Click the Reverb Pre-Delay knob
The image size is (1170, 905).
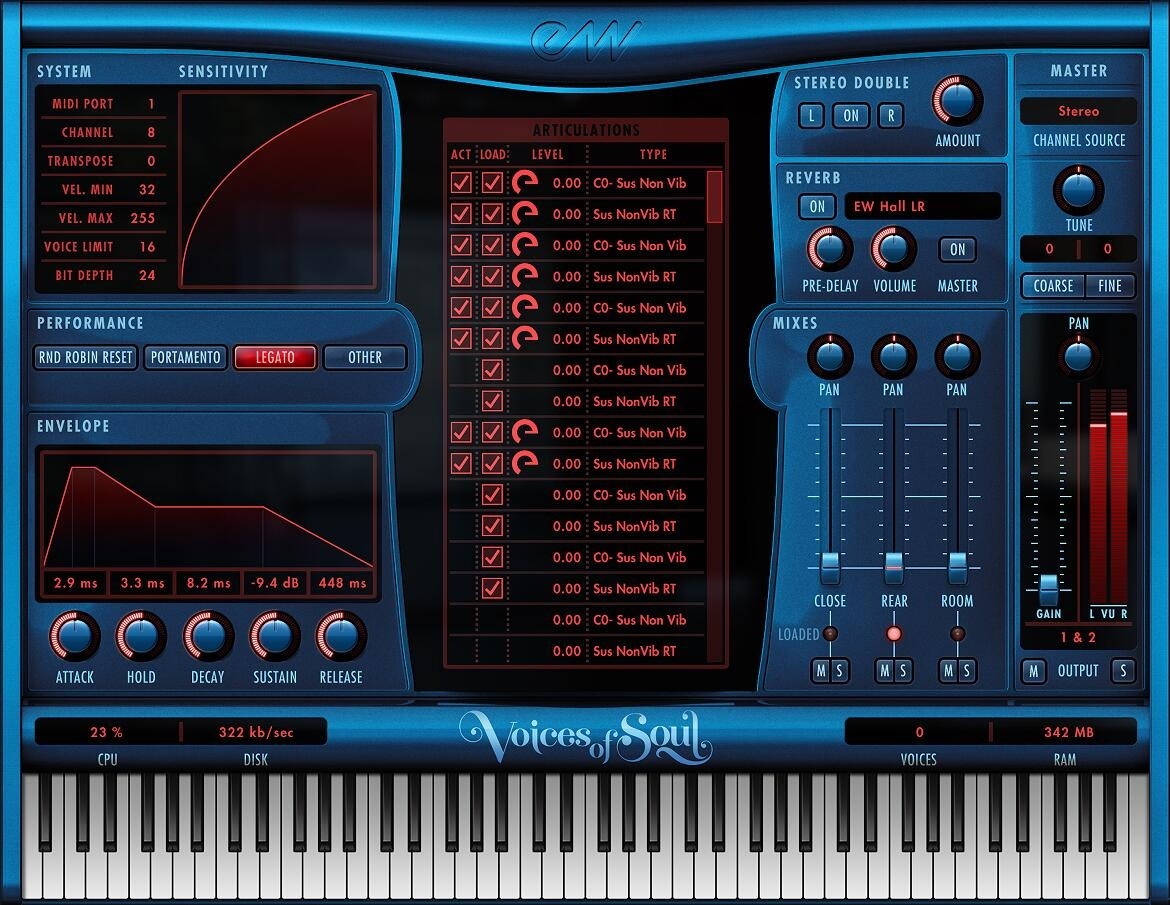point(830,248)
